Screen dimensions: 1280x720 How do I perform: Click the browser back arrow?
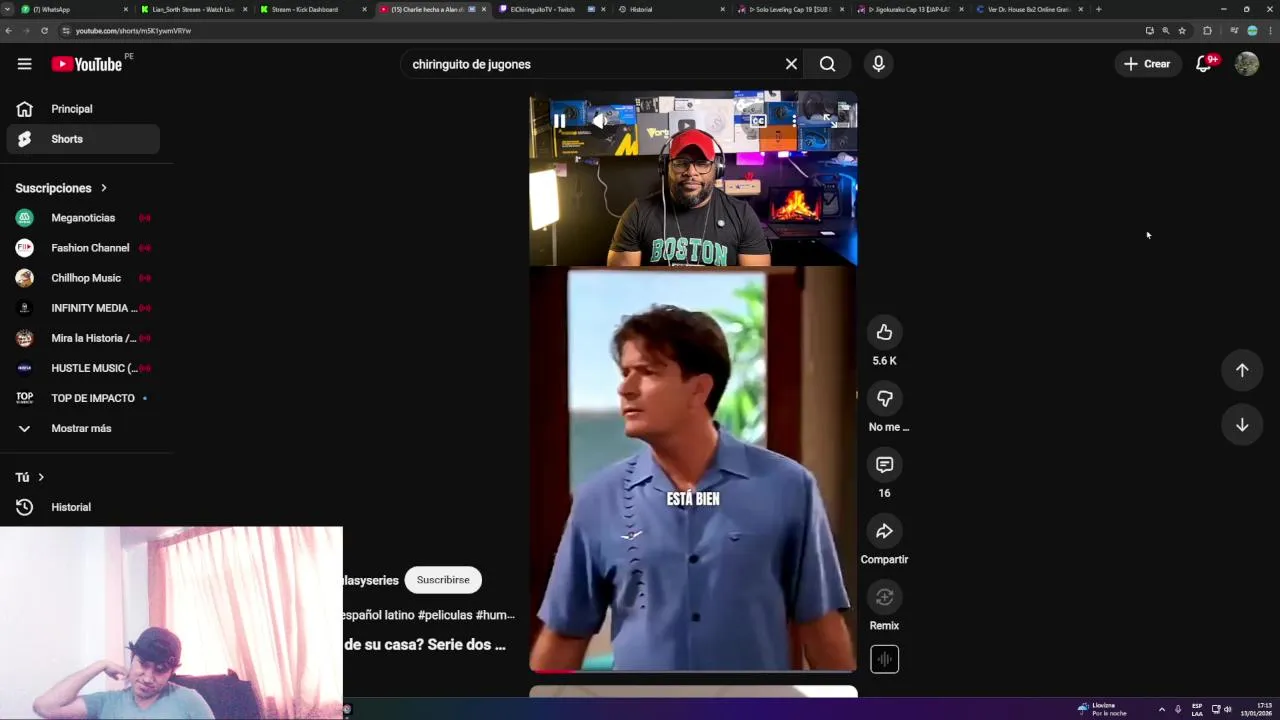click(x=9, y=31)
